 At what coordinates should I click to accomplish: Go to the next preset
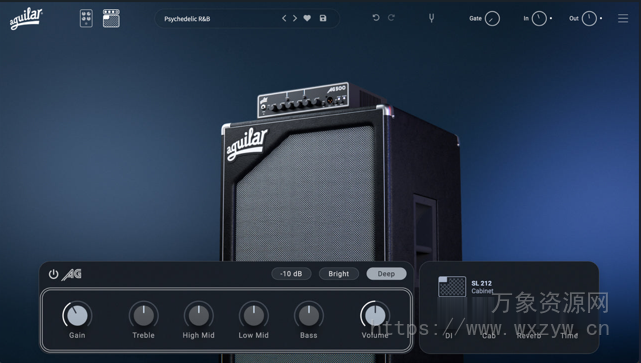click(x=295, y=18)
